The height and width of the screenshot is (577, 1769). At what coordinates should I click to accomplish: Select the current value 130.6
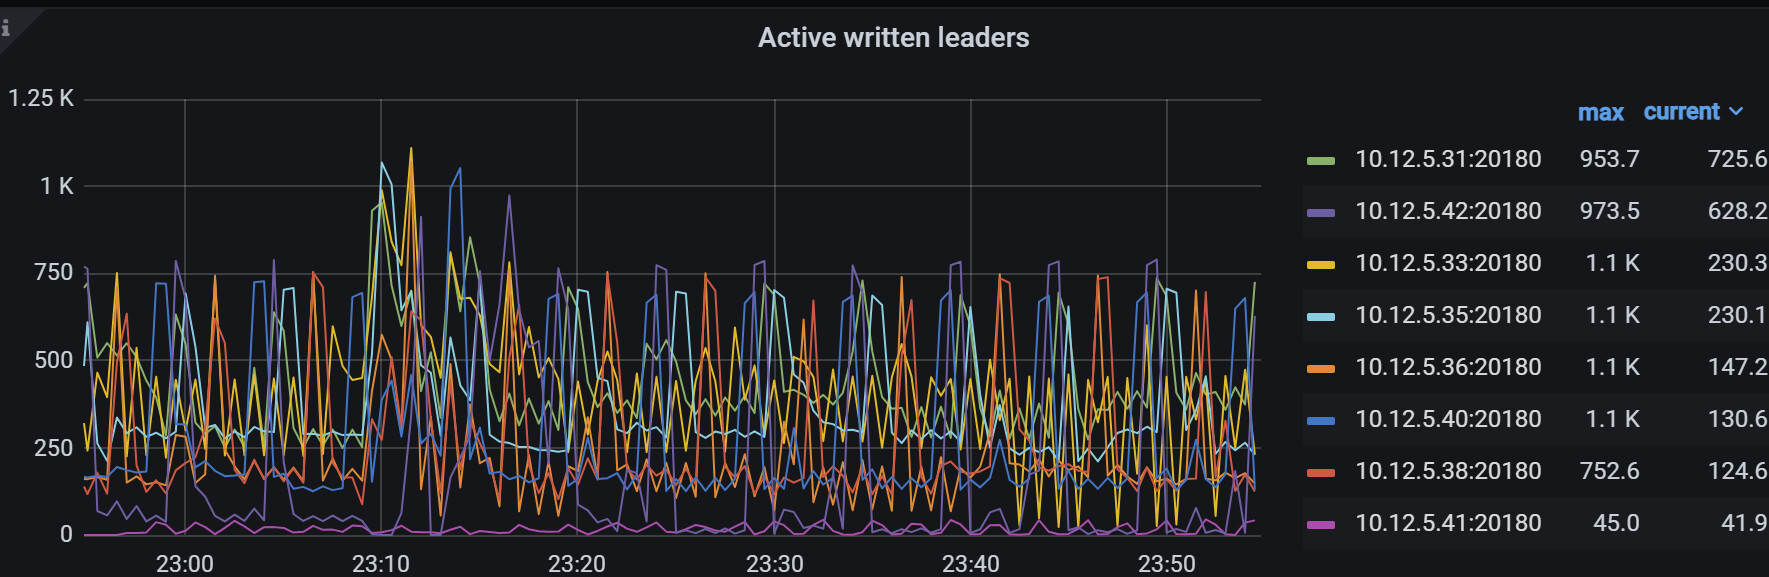coord(1737,419)
